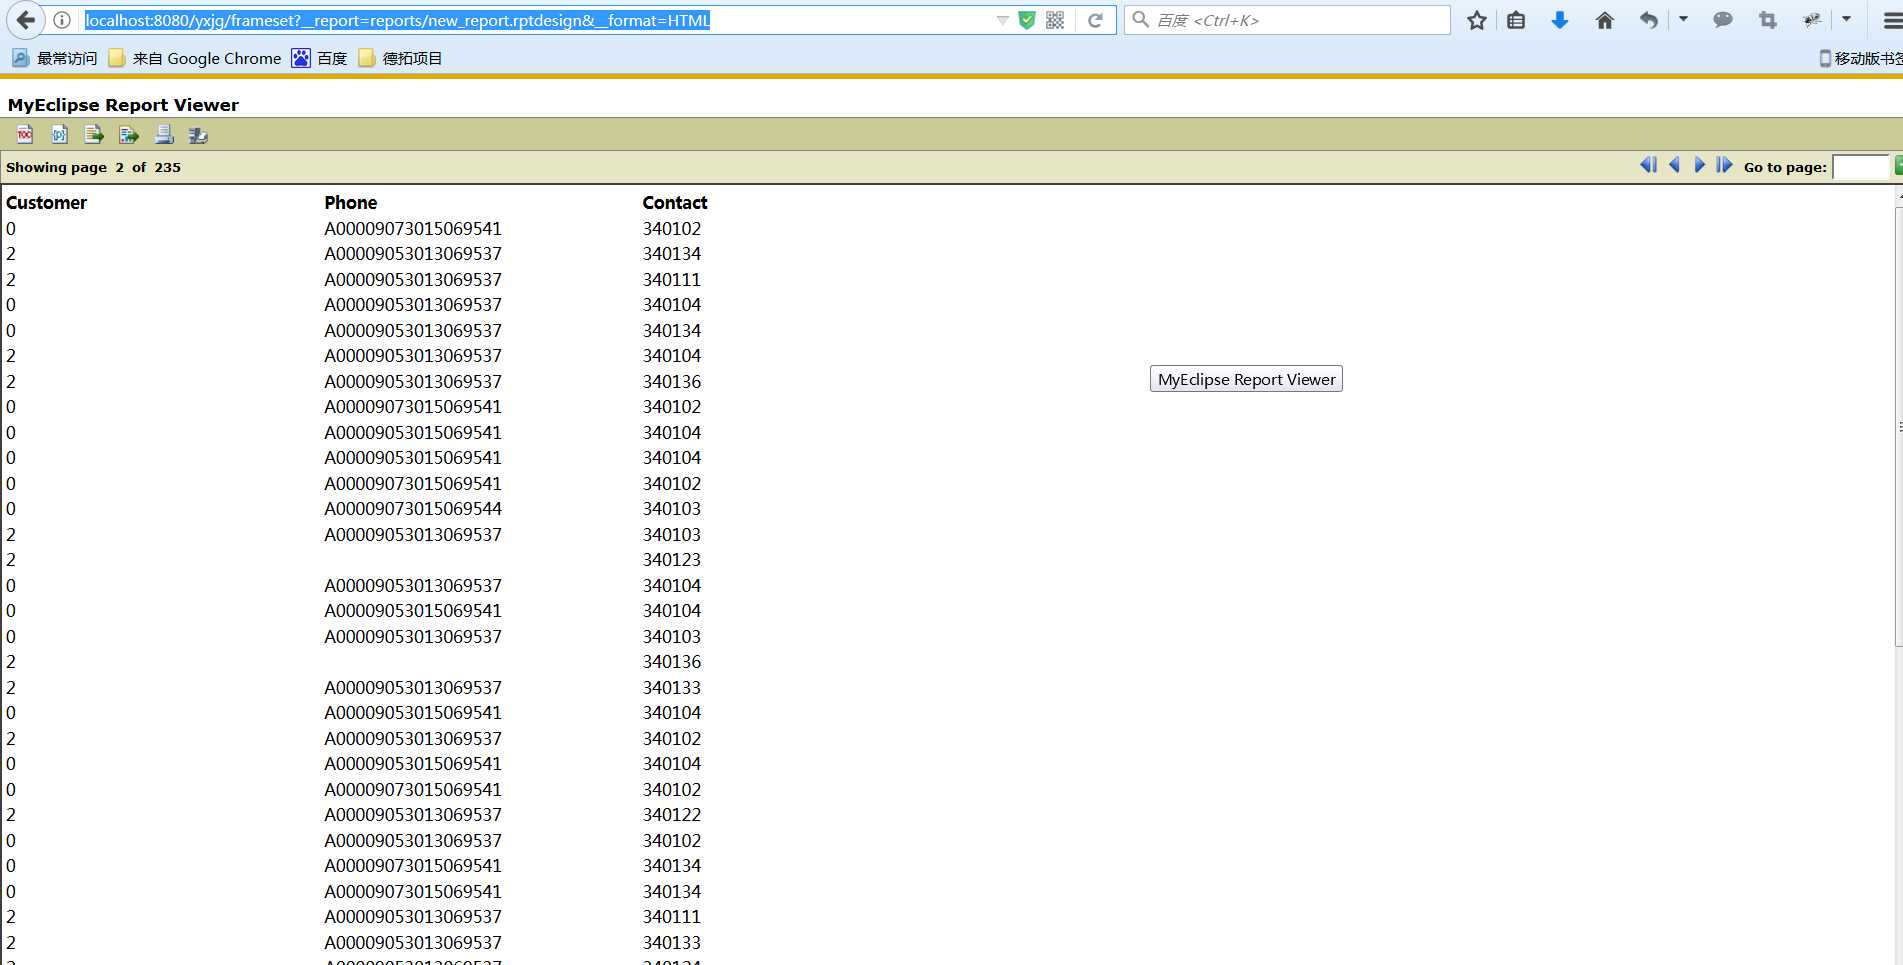Open the 来自 Google Chrome bookmarks folder

[195, 58]
